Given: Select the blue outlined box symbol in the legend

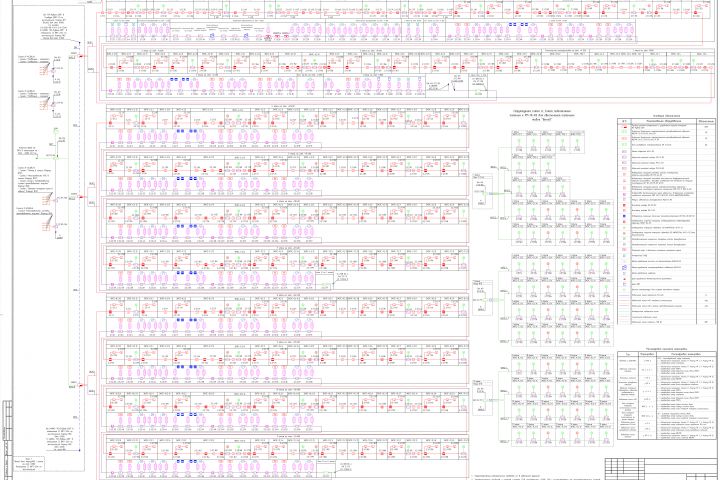Looking at the screenshot, I should click(x=624, y=267).
